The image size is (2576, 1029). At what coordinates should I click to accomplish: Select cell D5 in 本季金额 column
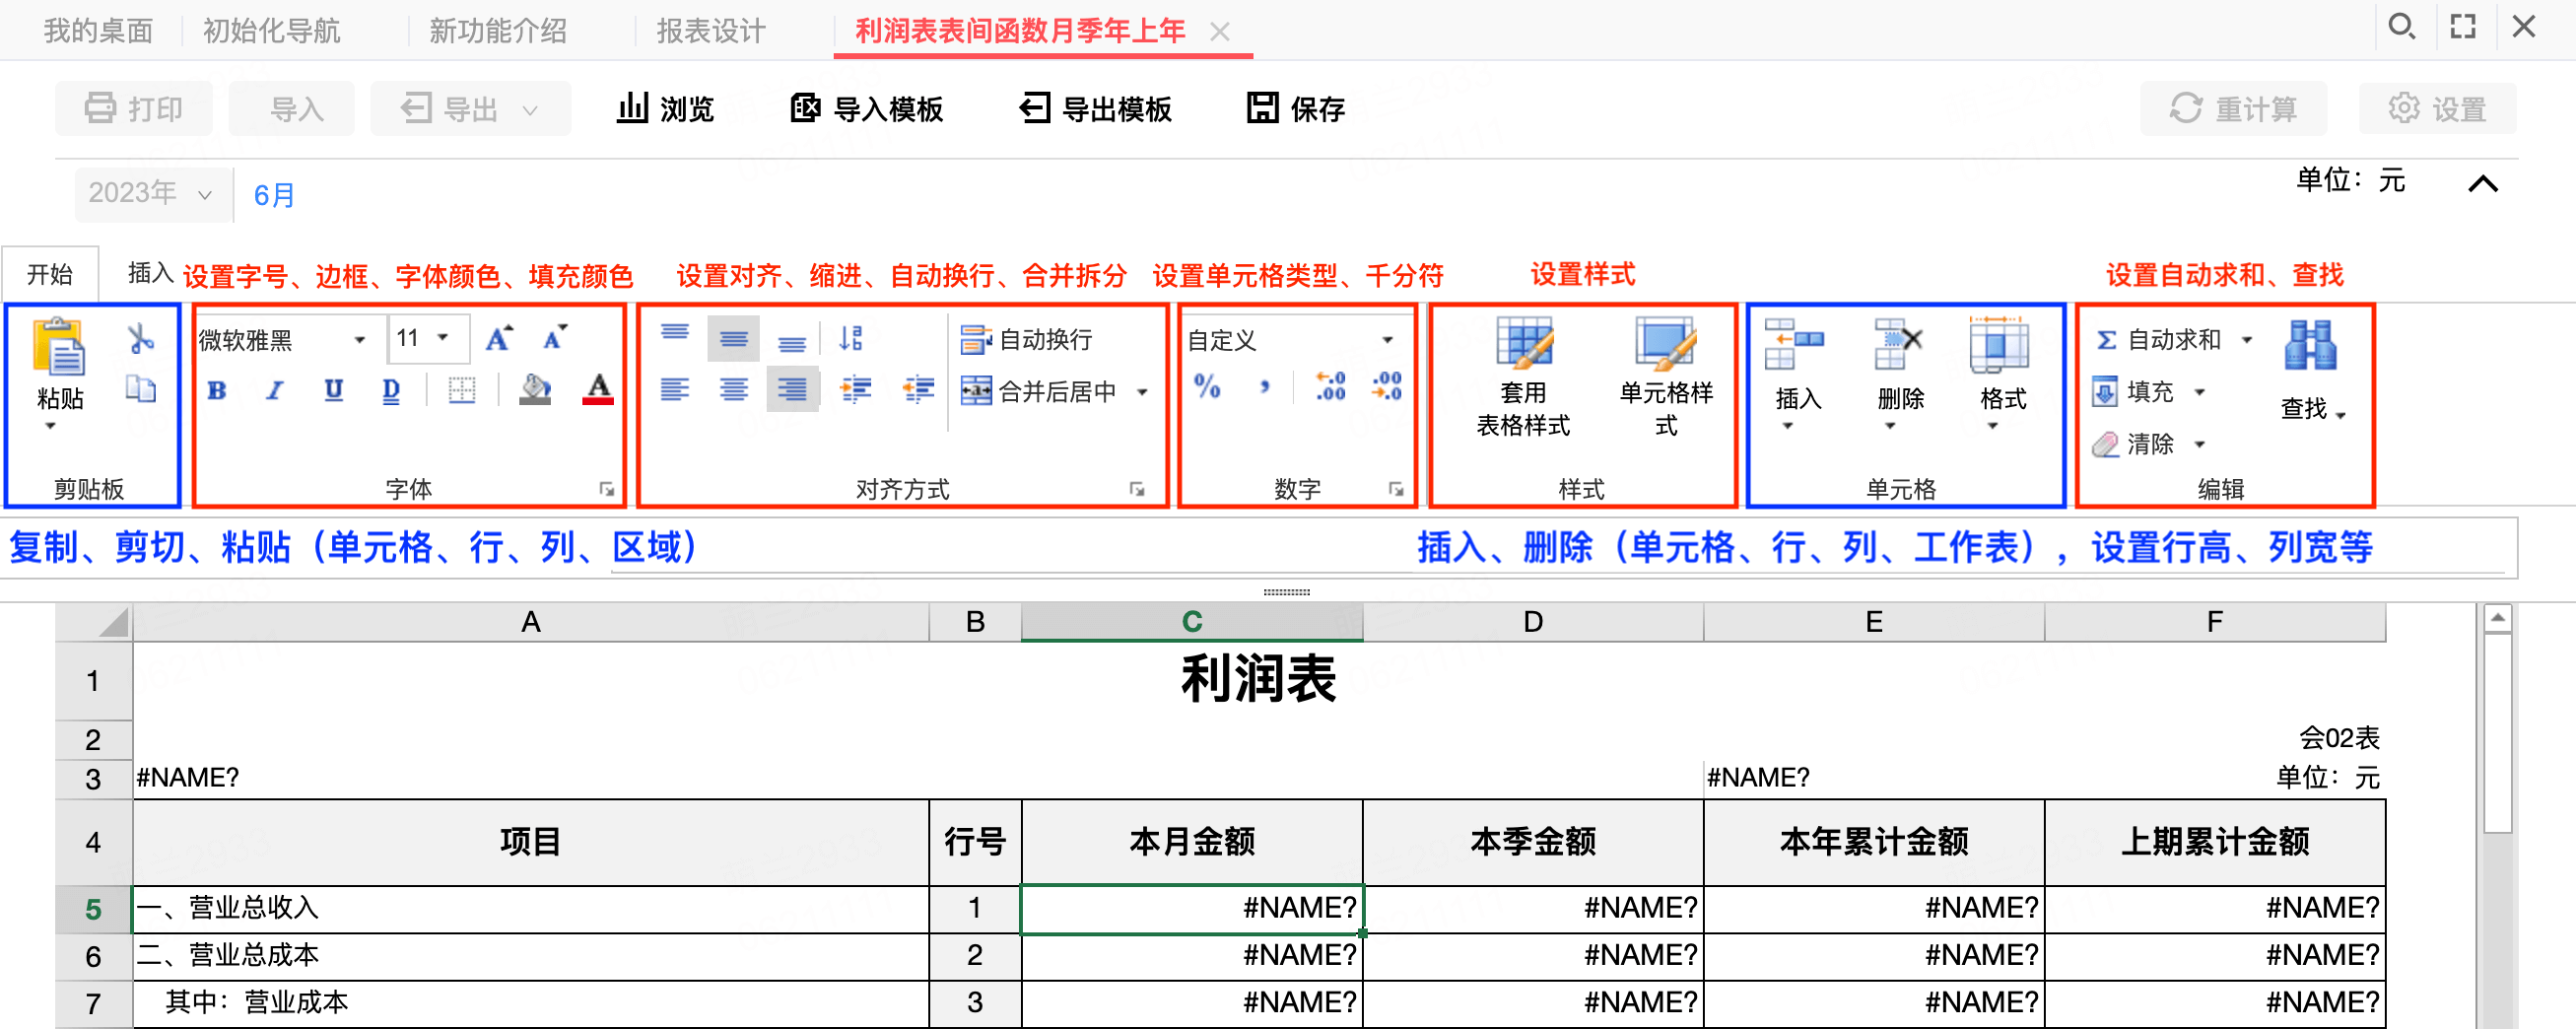pos(1533,908)
